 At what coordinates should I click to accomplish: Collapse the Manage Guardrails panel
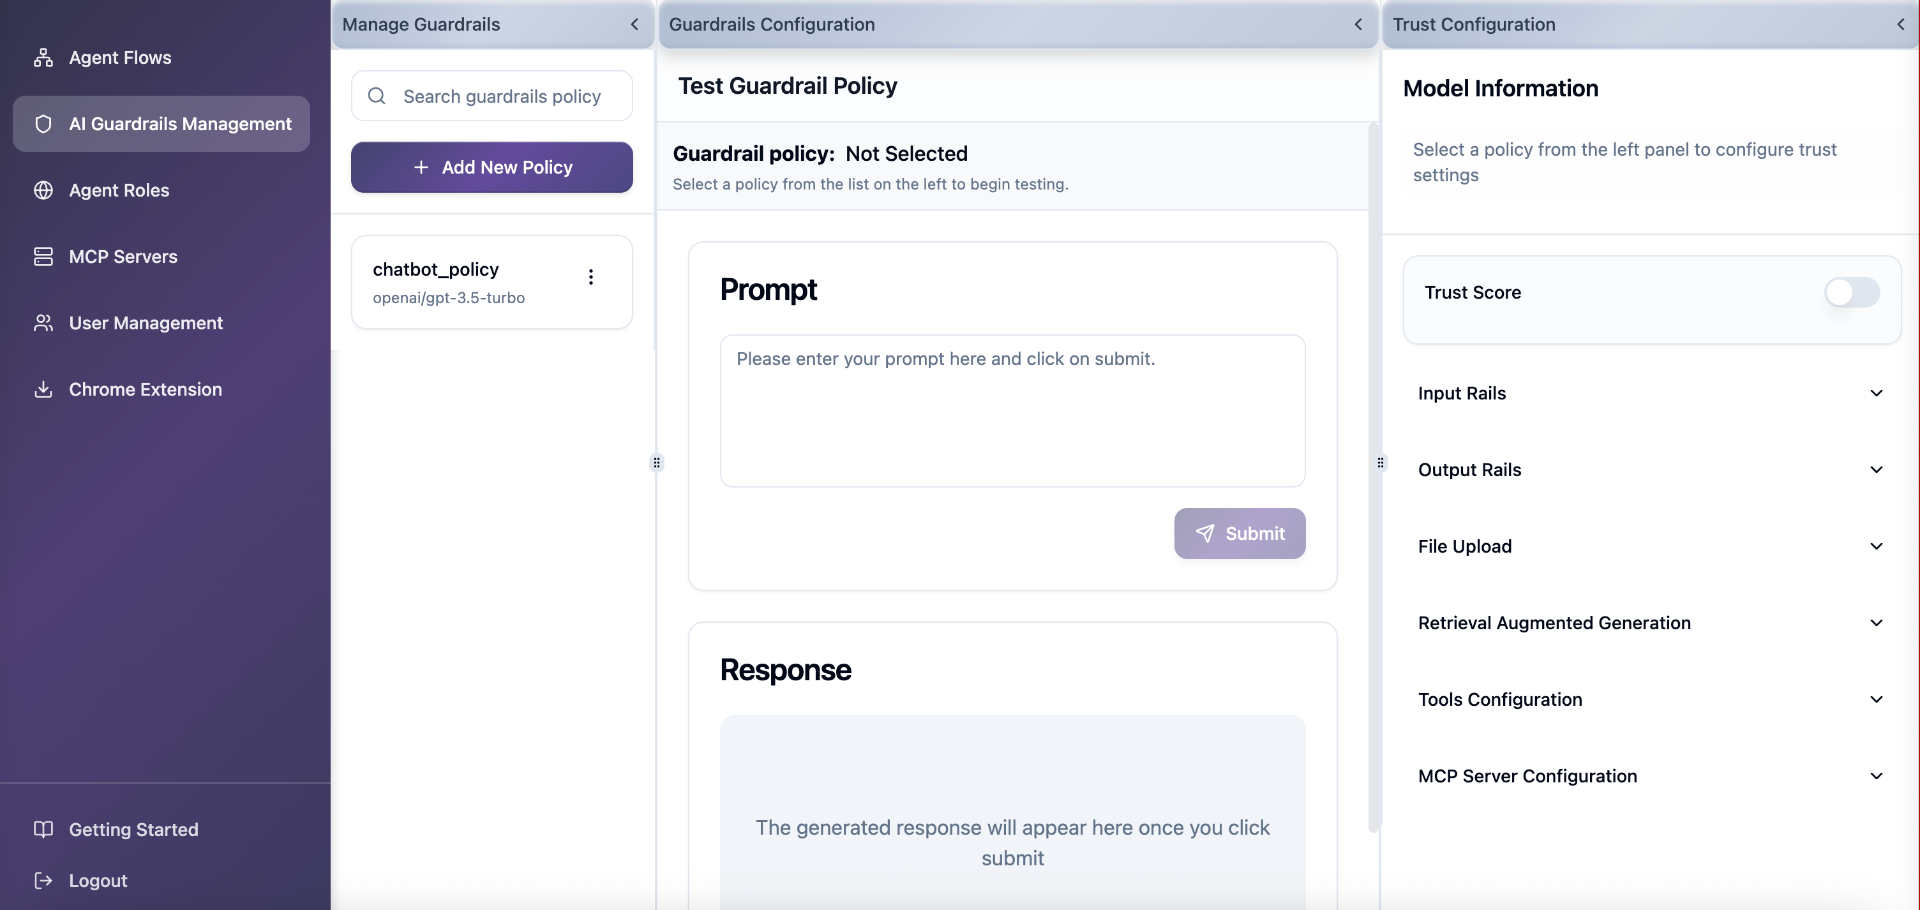click(x=635, y=24)
